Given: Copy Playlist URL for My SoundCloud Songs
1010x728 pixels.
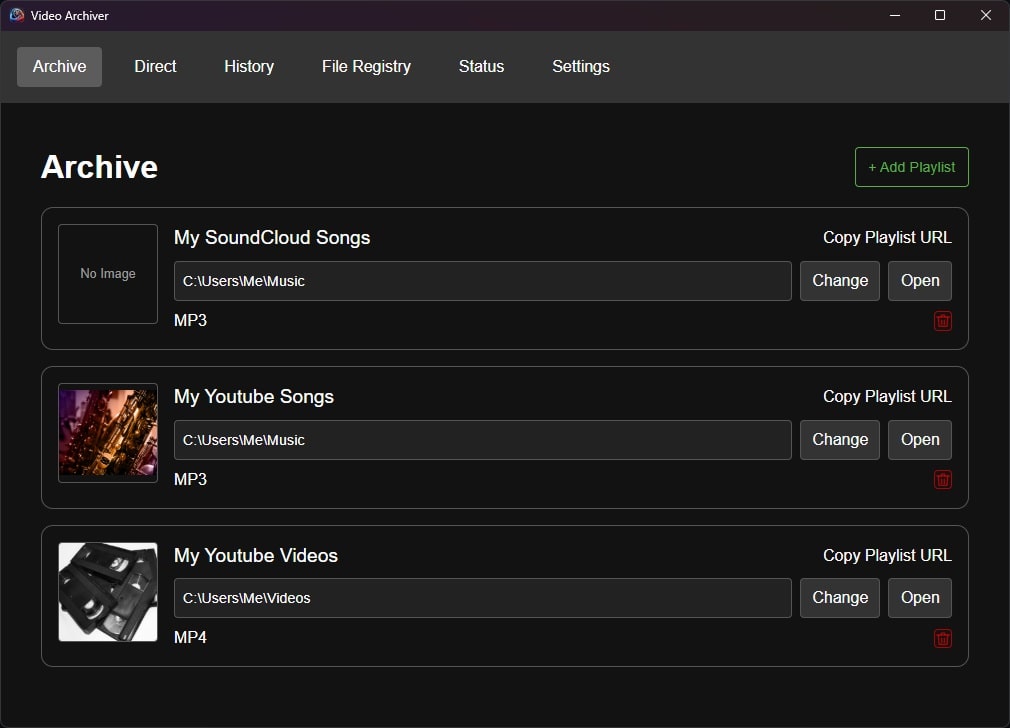Looking at the screenshot, I should [887, 238].
